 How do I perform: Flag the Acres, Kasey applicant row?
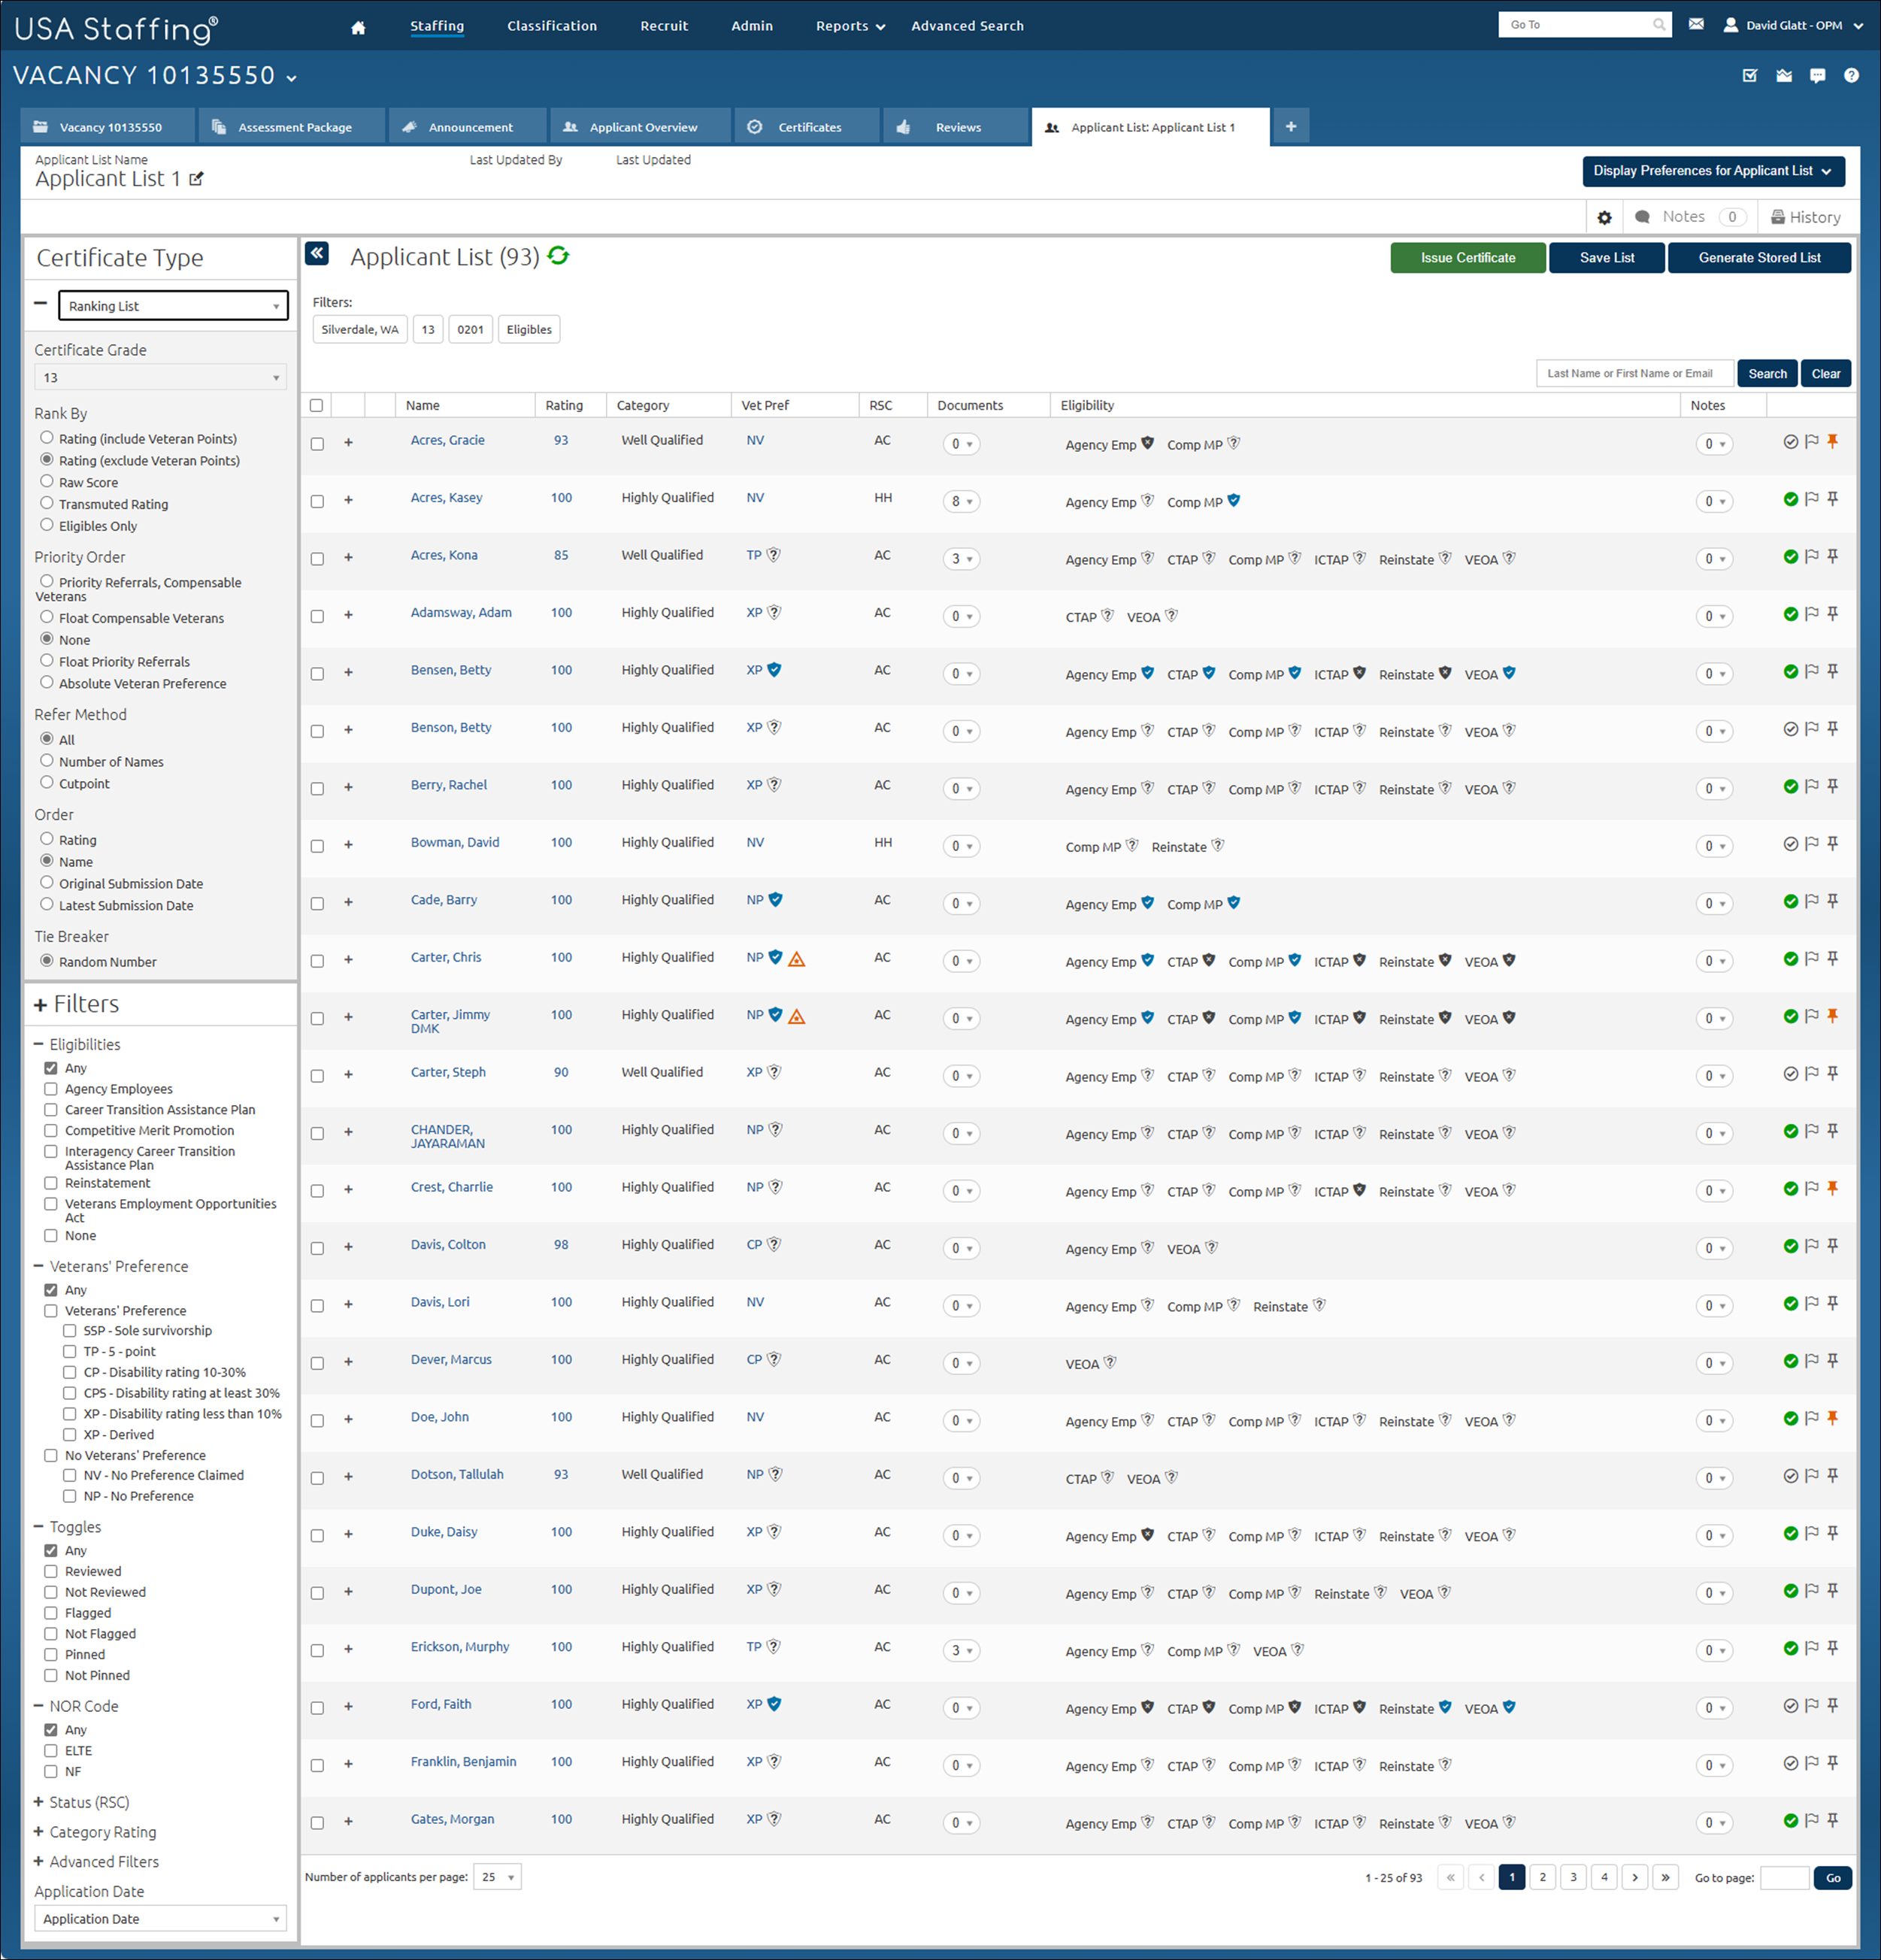[x=1811, y=499]
